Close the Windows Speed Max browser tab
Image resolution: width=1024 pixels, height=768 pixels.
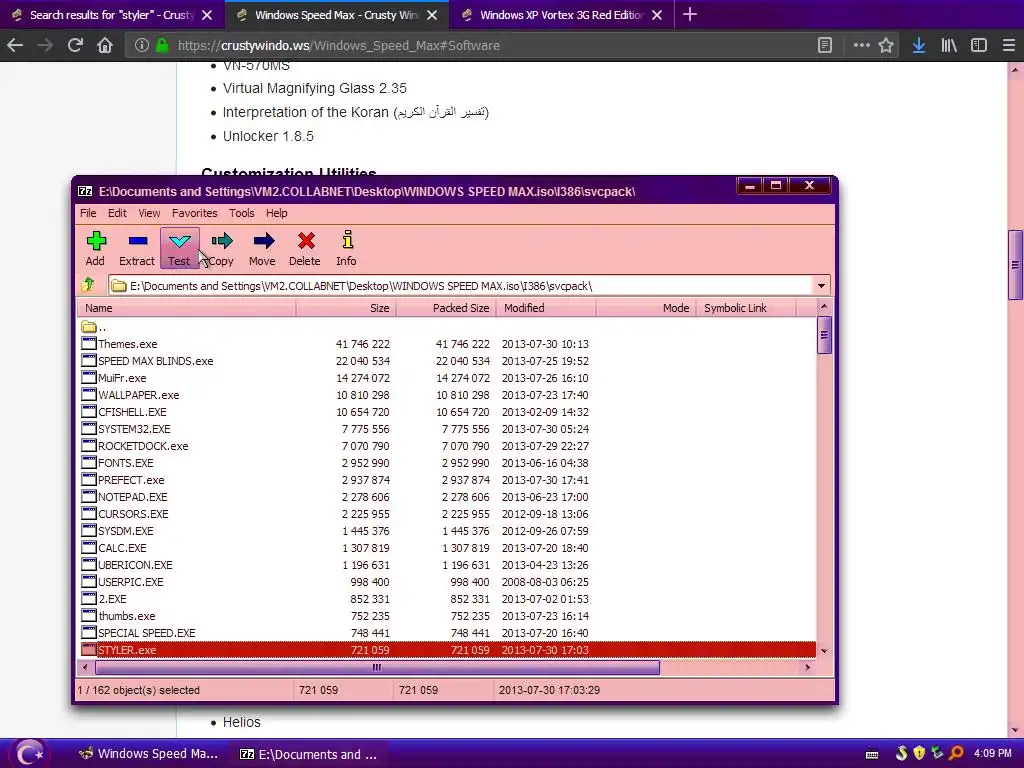pyautogui.click(x=432, y=14)
